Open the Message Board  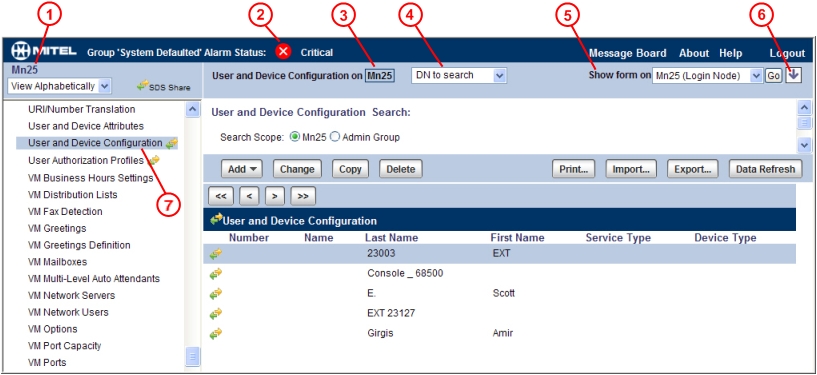pos(627,53)
